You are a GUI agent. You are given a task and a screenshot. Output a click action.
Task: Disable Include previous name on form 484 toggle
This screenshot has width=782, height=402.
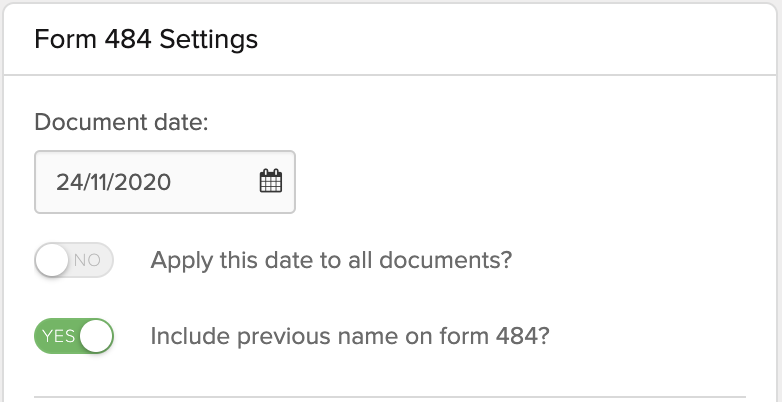[74, 336]
